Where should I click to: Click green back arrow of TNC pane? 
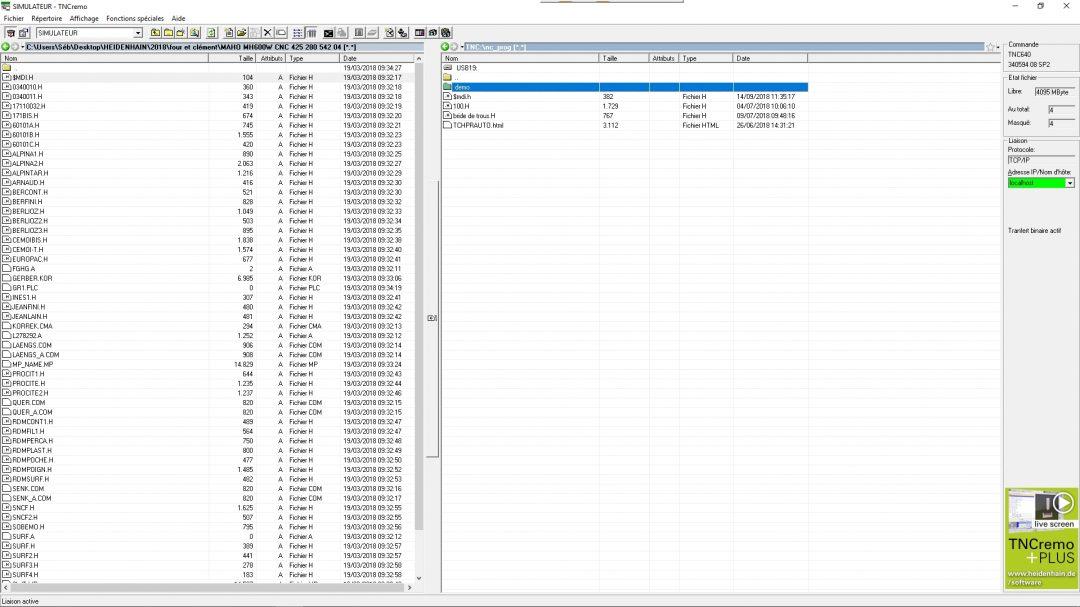[445, 47]
